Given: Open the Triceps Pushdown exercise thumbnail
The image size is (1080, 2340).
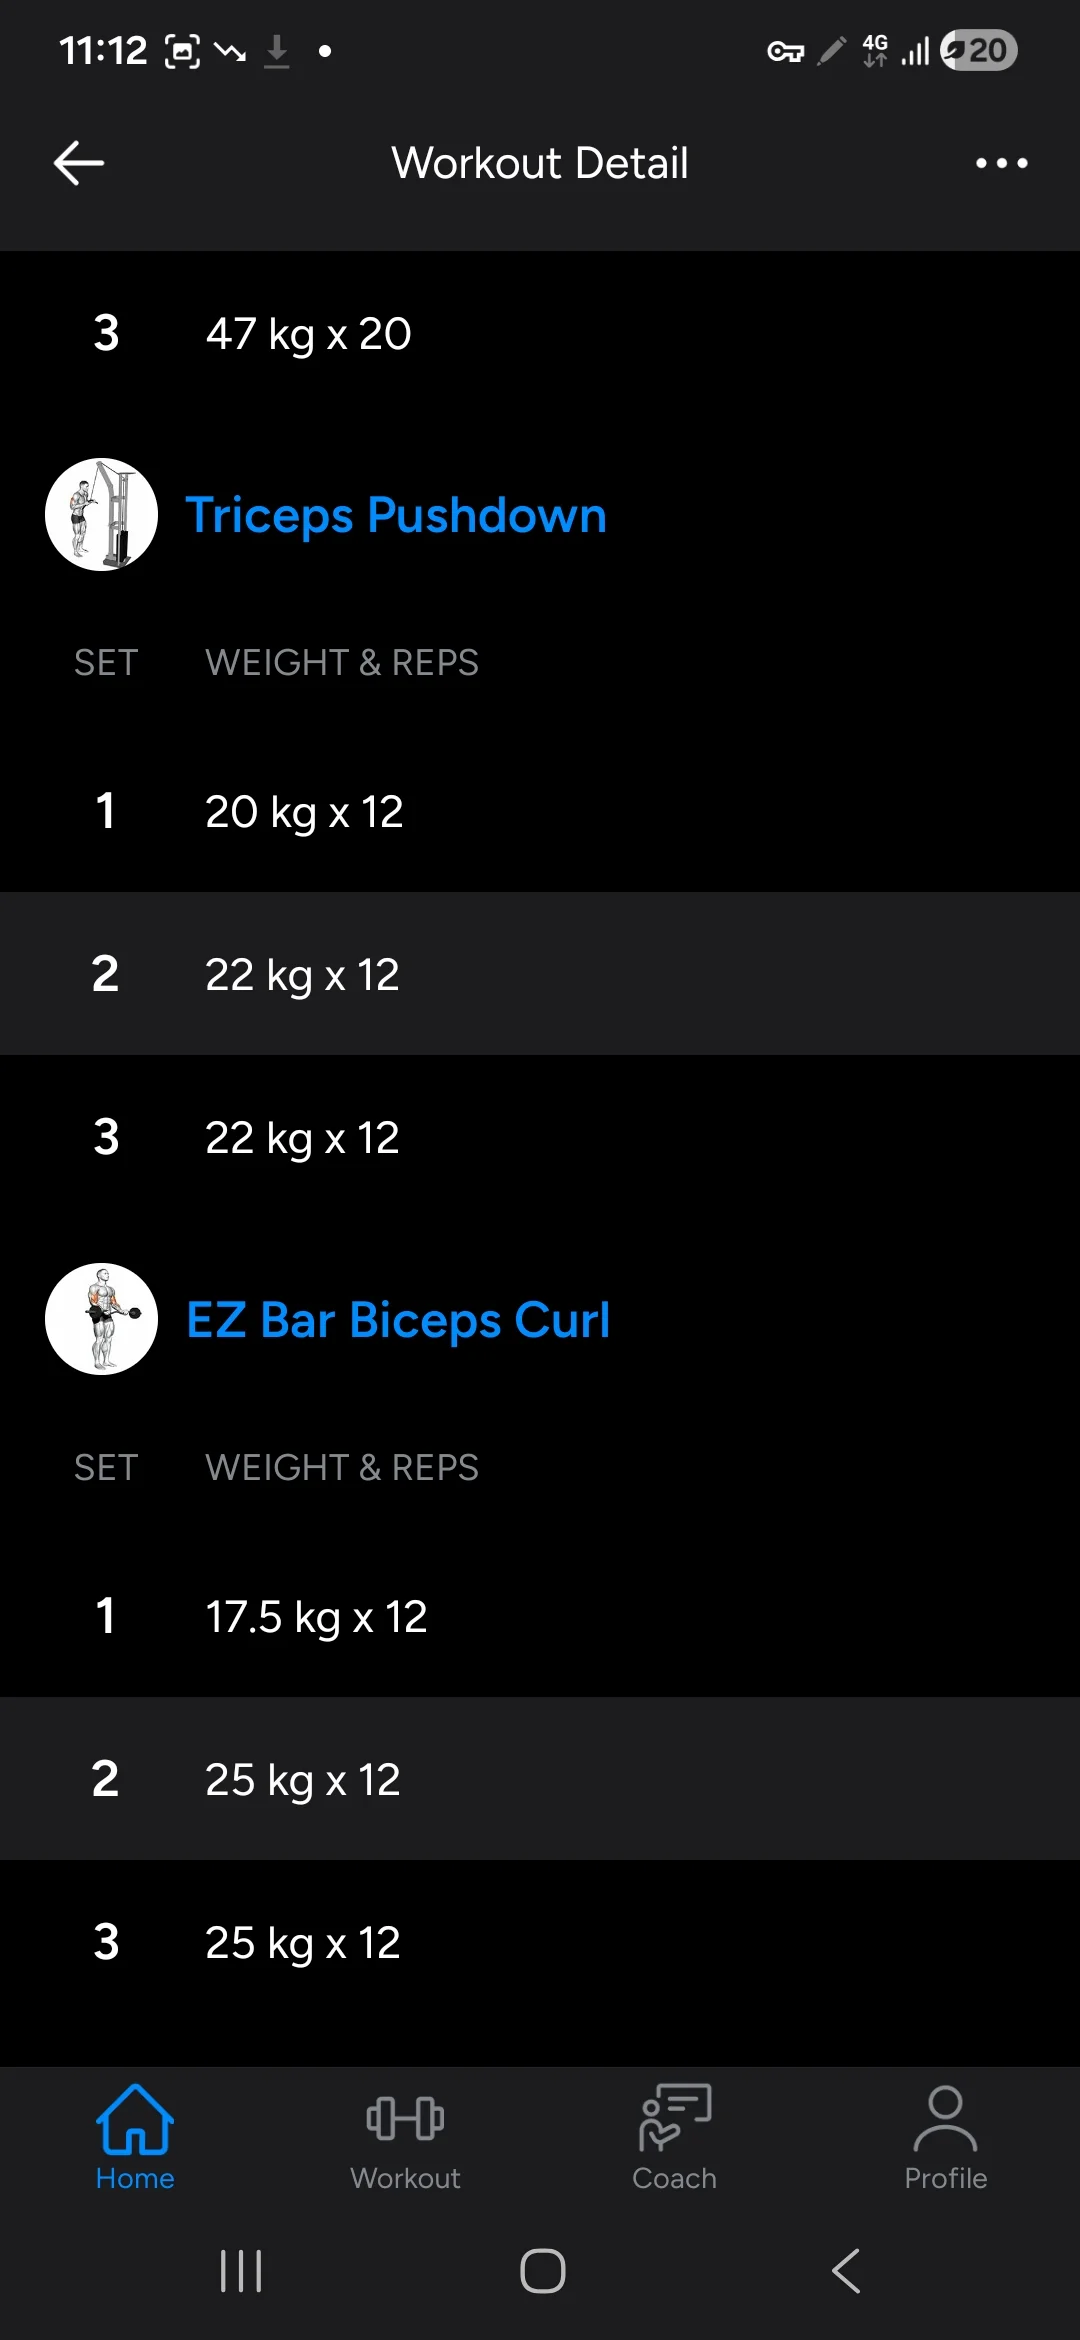Looking at the screenshot, I should 101,515.
